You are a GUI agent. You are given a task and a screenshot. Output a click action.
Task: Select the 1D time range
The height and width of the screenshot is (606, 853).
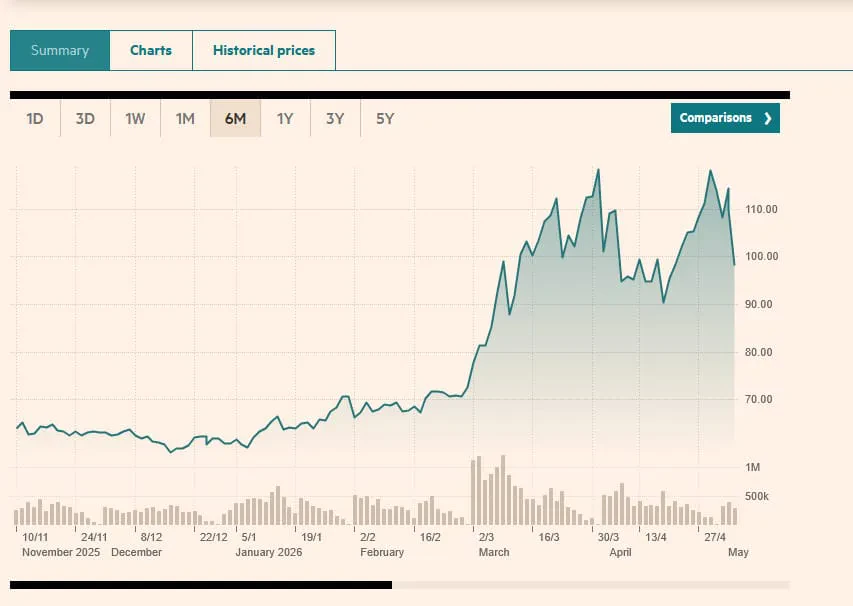point(35,118)
